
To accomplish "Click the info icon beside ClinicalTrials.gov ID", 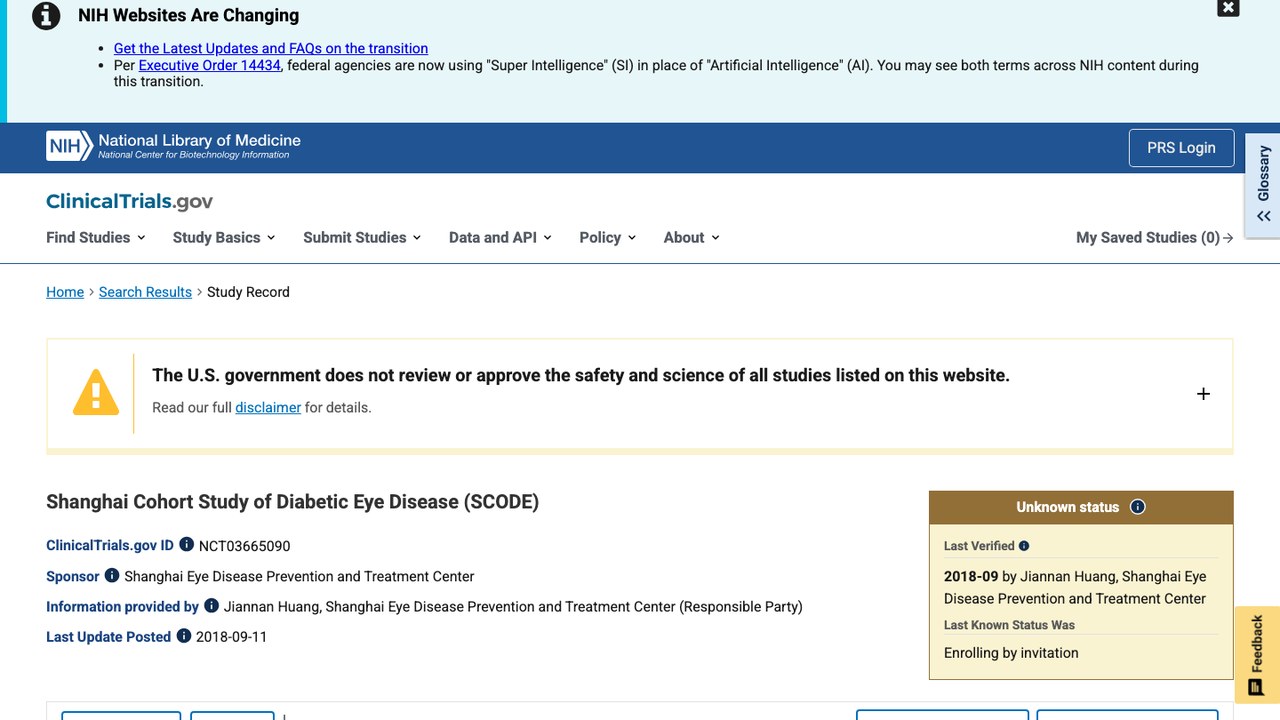I will pos(186,545).
